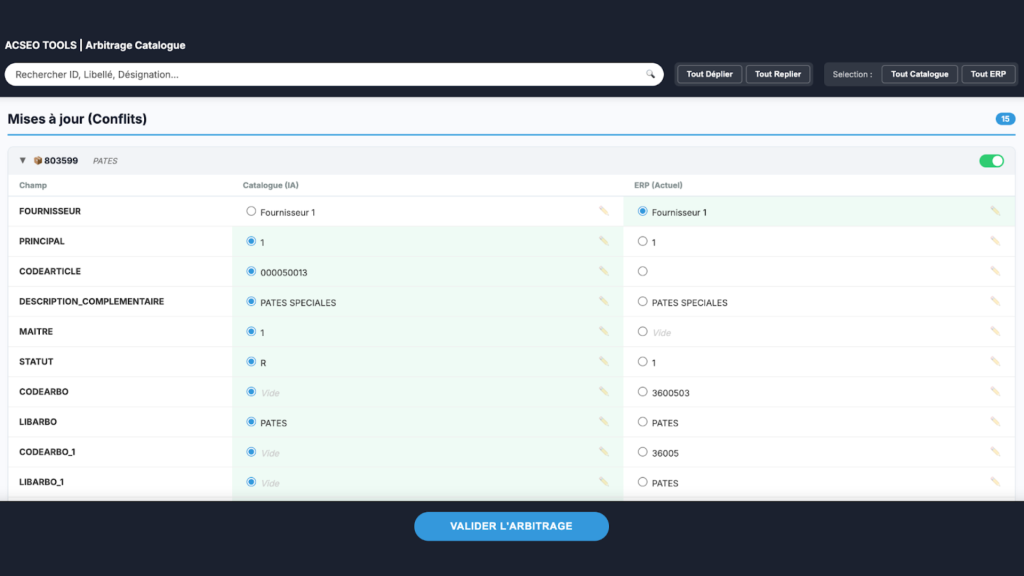Select Tout Catalogue option
1024x576 pixels.
[919, 74]
